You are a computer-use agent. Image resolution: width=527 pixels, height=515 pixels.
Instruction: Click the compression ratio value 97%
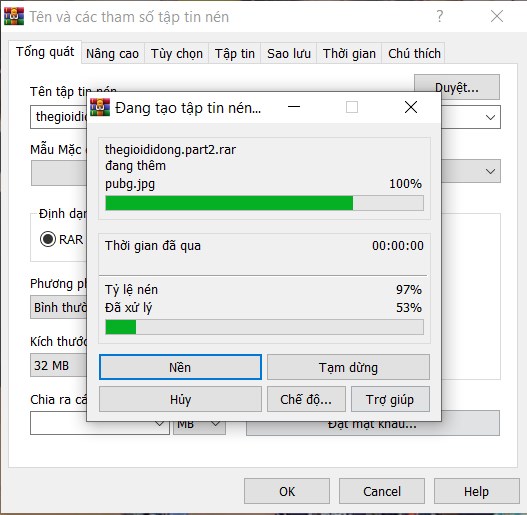(409, 289)
